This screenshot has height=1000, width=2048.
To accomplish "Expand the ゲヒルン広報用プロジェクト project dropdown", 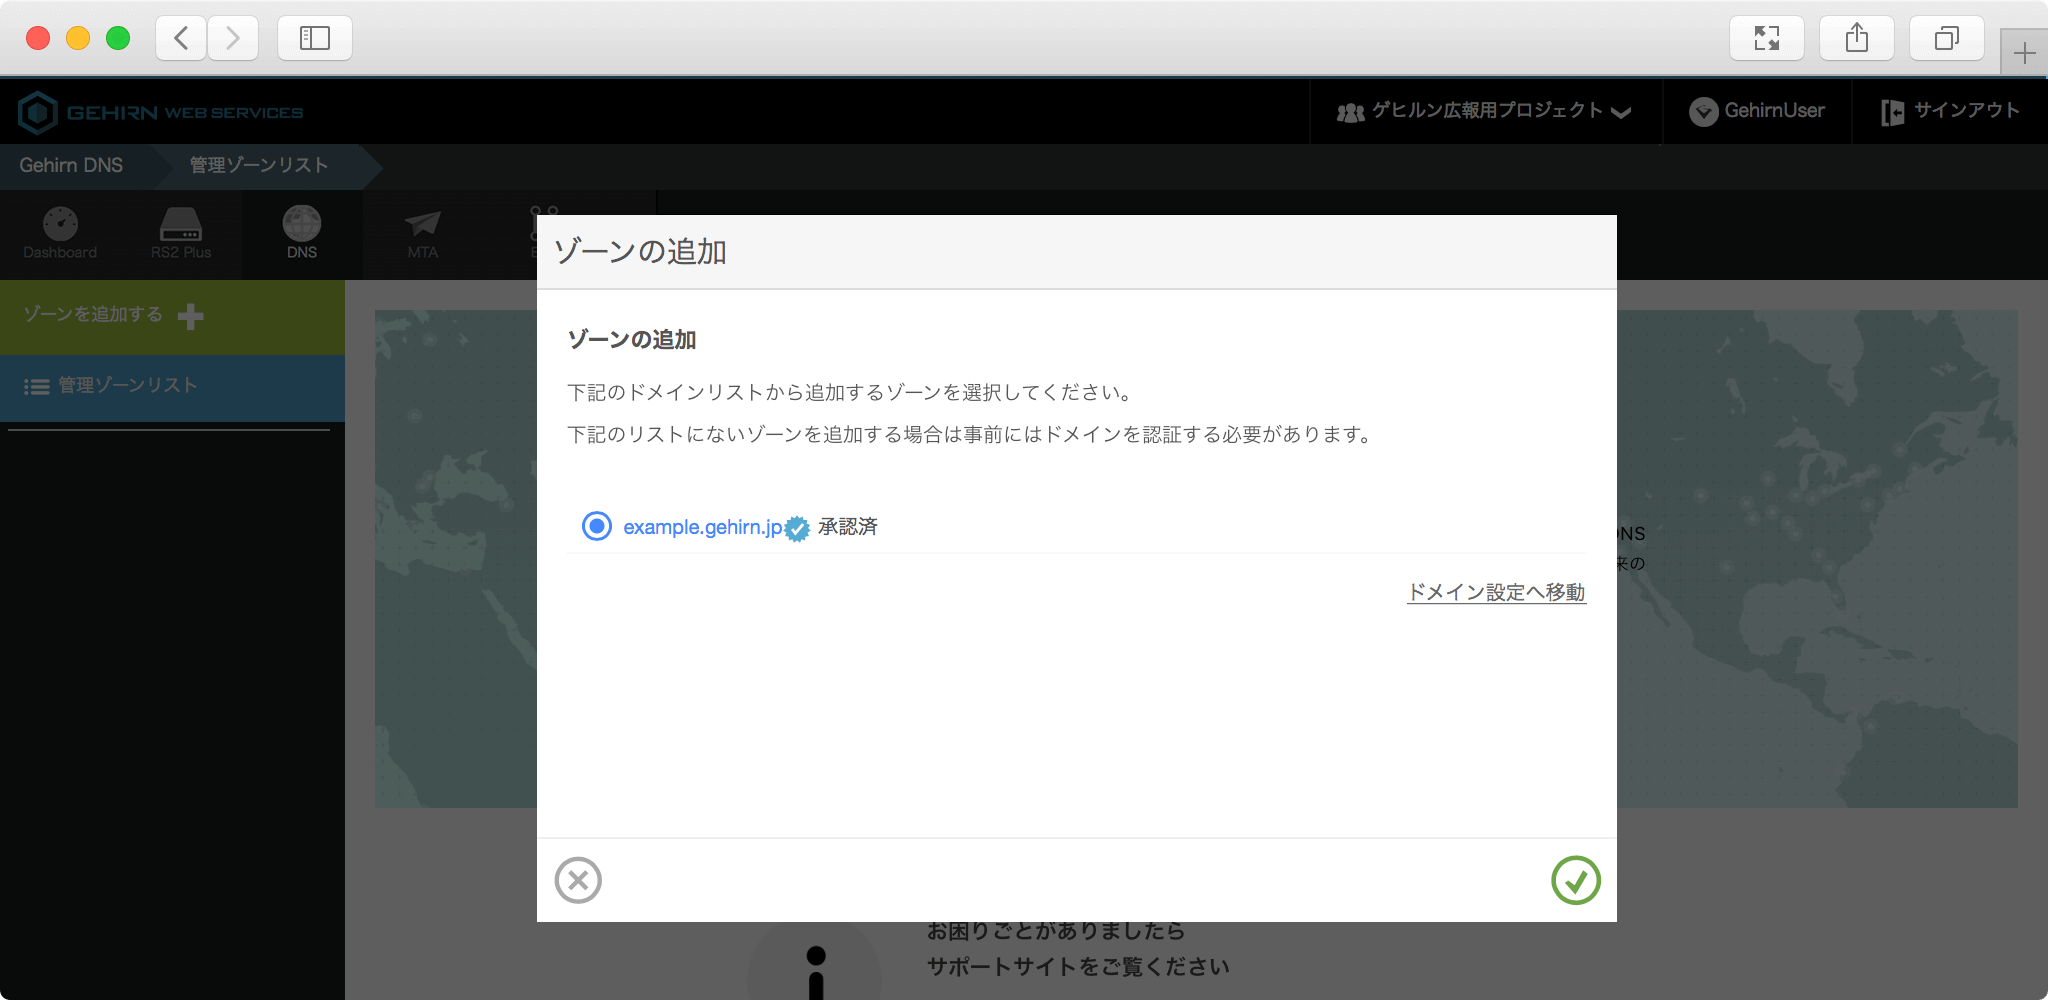I will (x=1485, y=111).
